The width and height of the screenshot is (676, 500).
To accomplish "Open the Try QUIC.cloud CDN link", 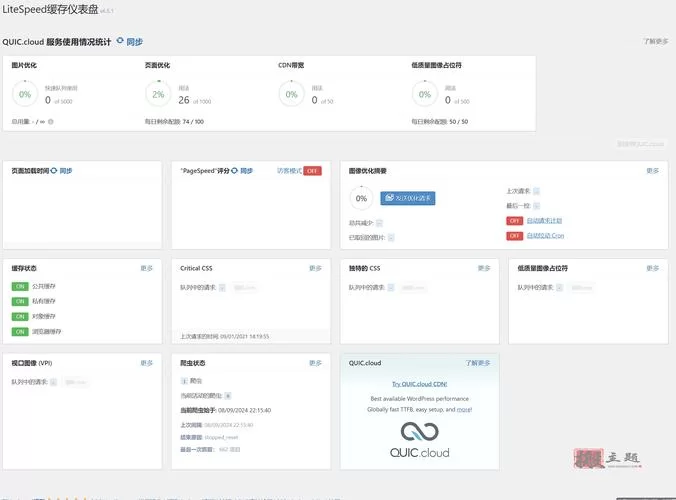I will 419,384.
